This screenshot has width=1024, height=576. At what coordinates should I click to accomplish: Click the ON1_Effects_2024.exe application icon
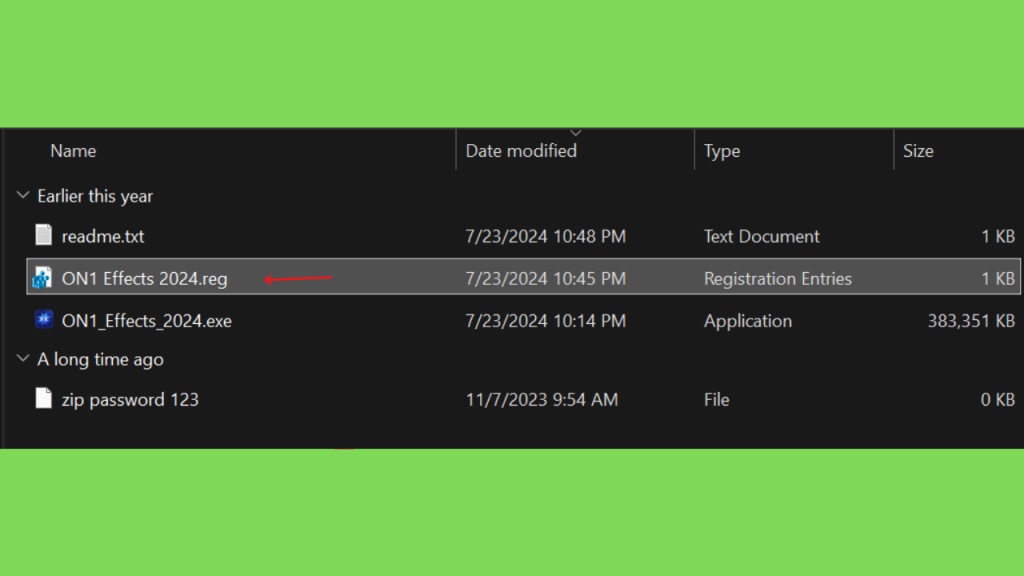pyautogui.click(x=44, y=319)
